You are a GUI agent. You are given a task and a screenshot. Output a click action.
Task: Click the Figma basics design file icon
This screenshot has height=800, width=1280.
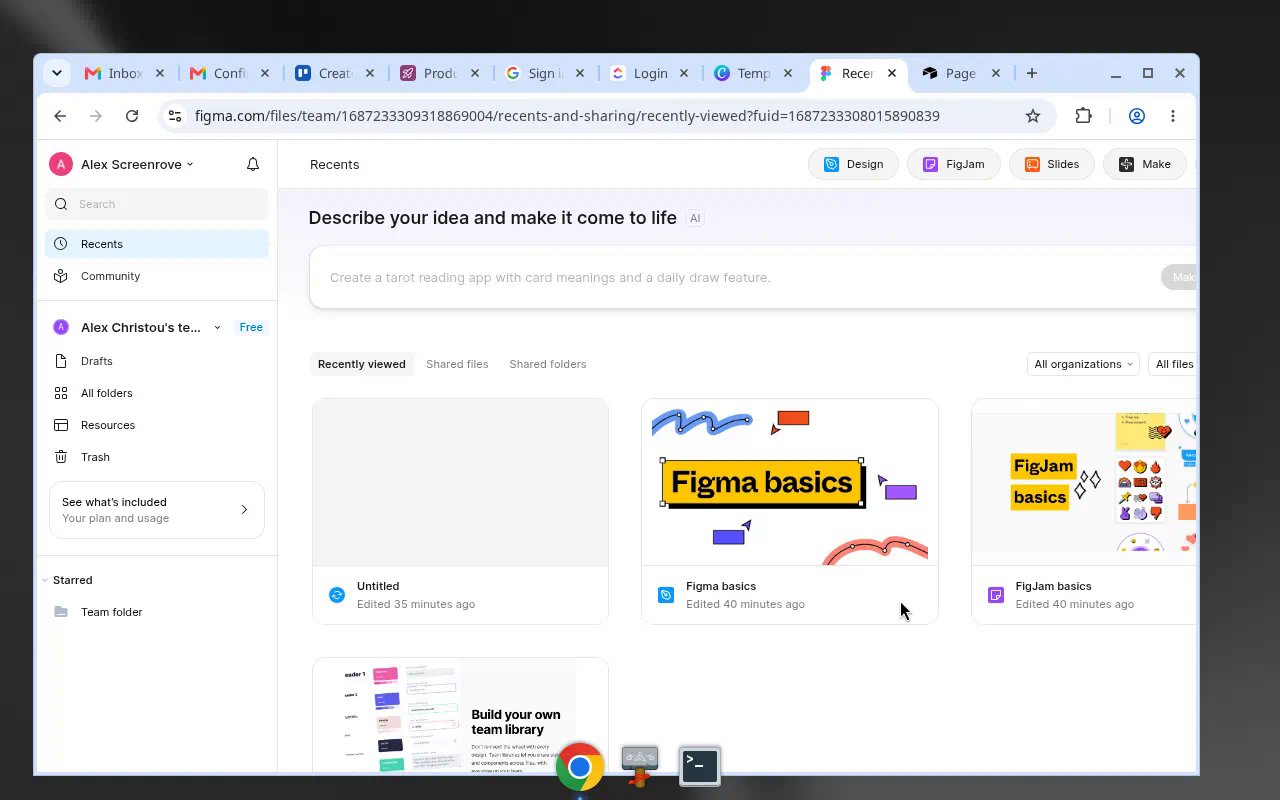point(666,595)
